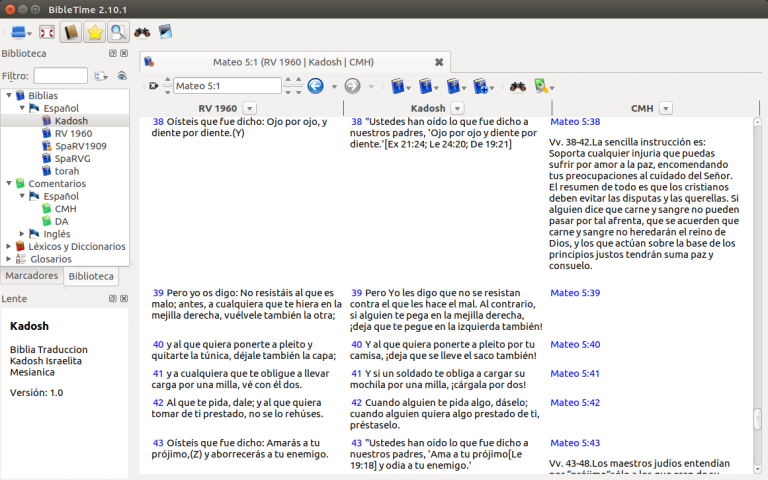
Task: Toggle fullscreen mode icon
Action: click(x=47, y=33)
